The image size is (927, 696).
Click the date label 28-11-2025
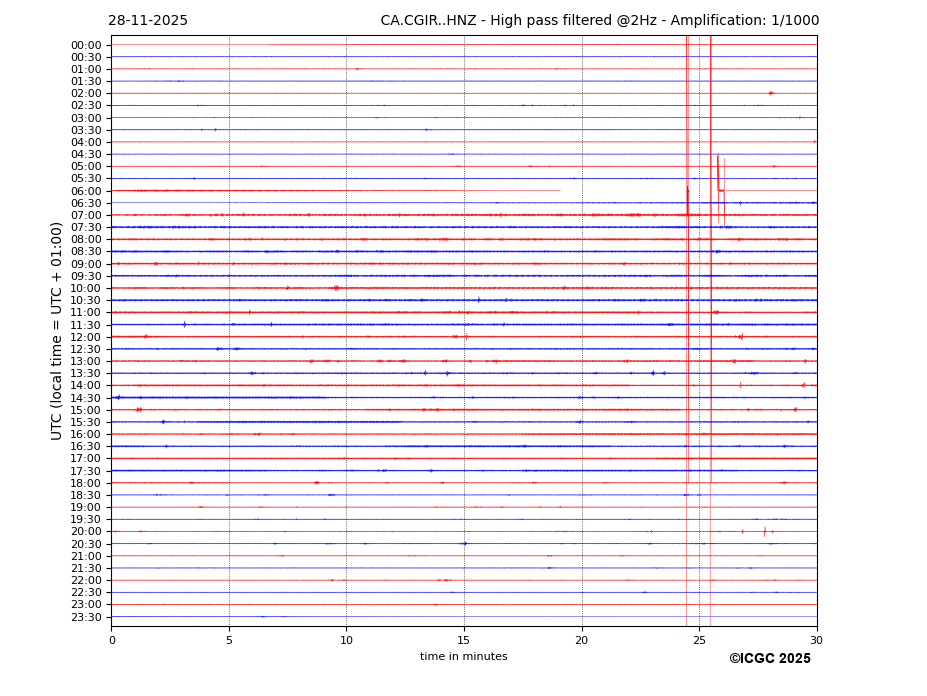[148, 21]
